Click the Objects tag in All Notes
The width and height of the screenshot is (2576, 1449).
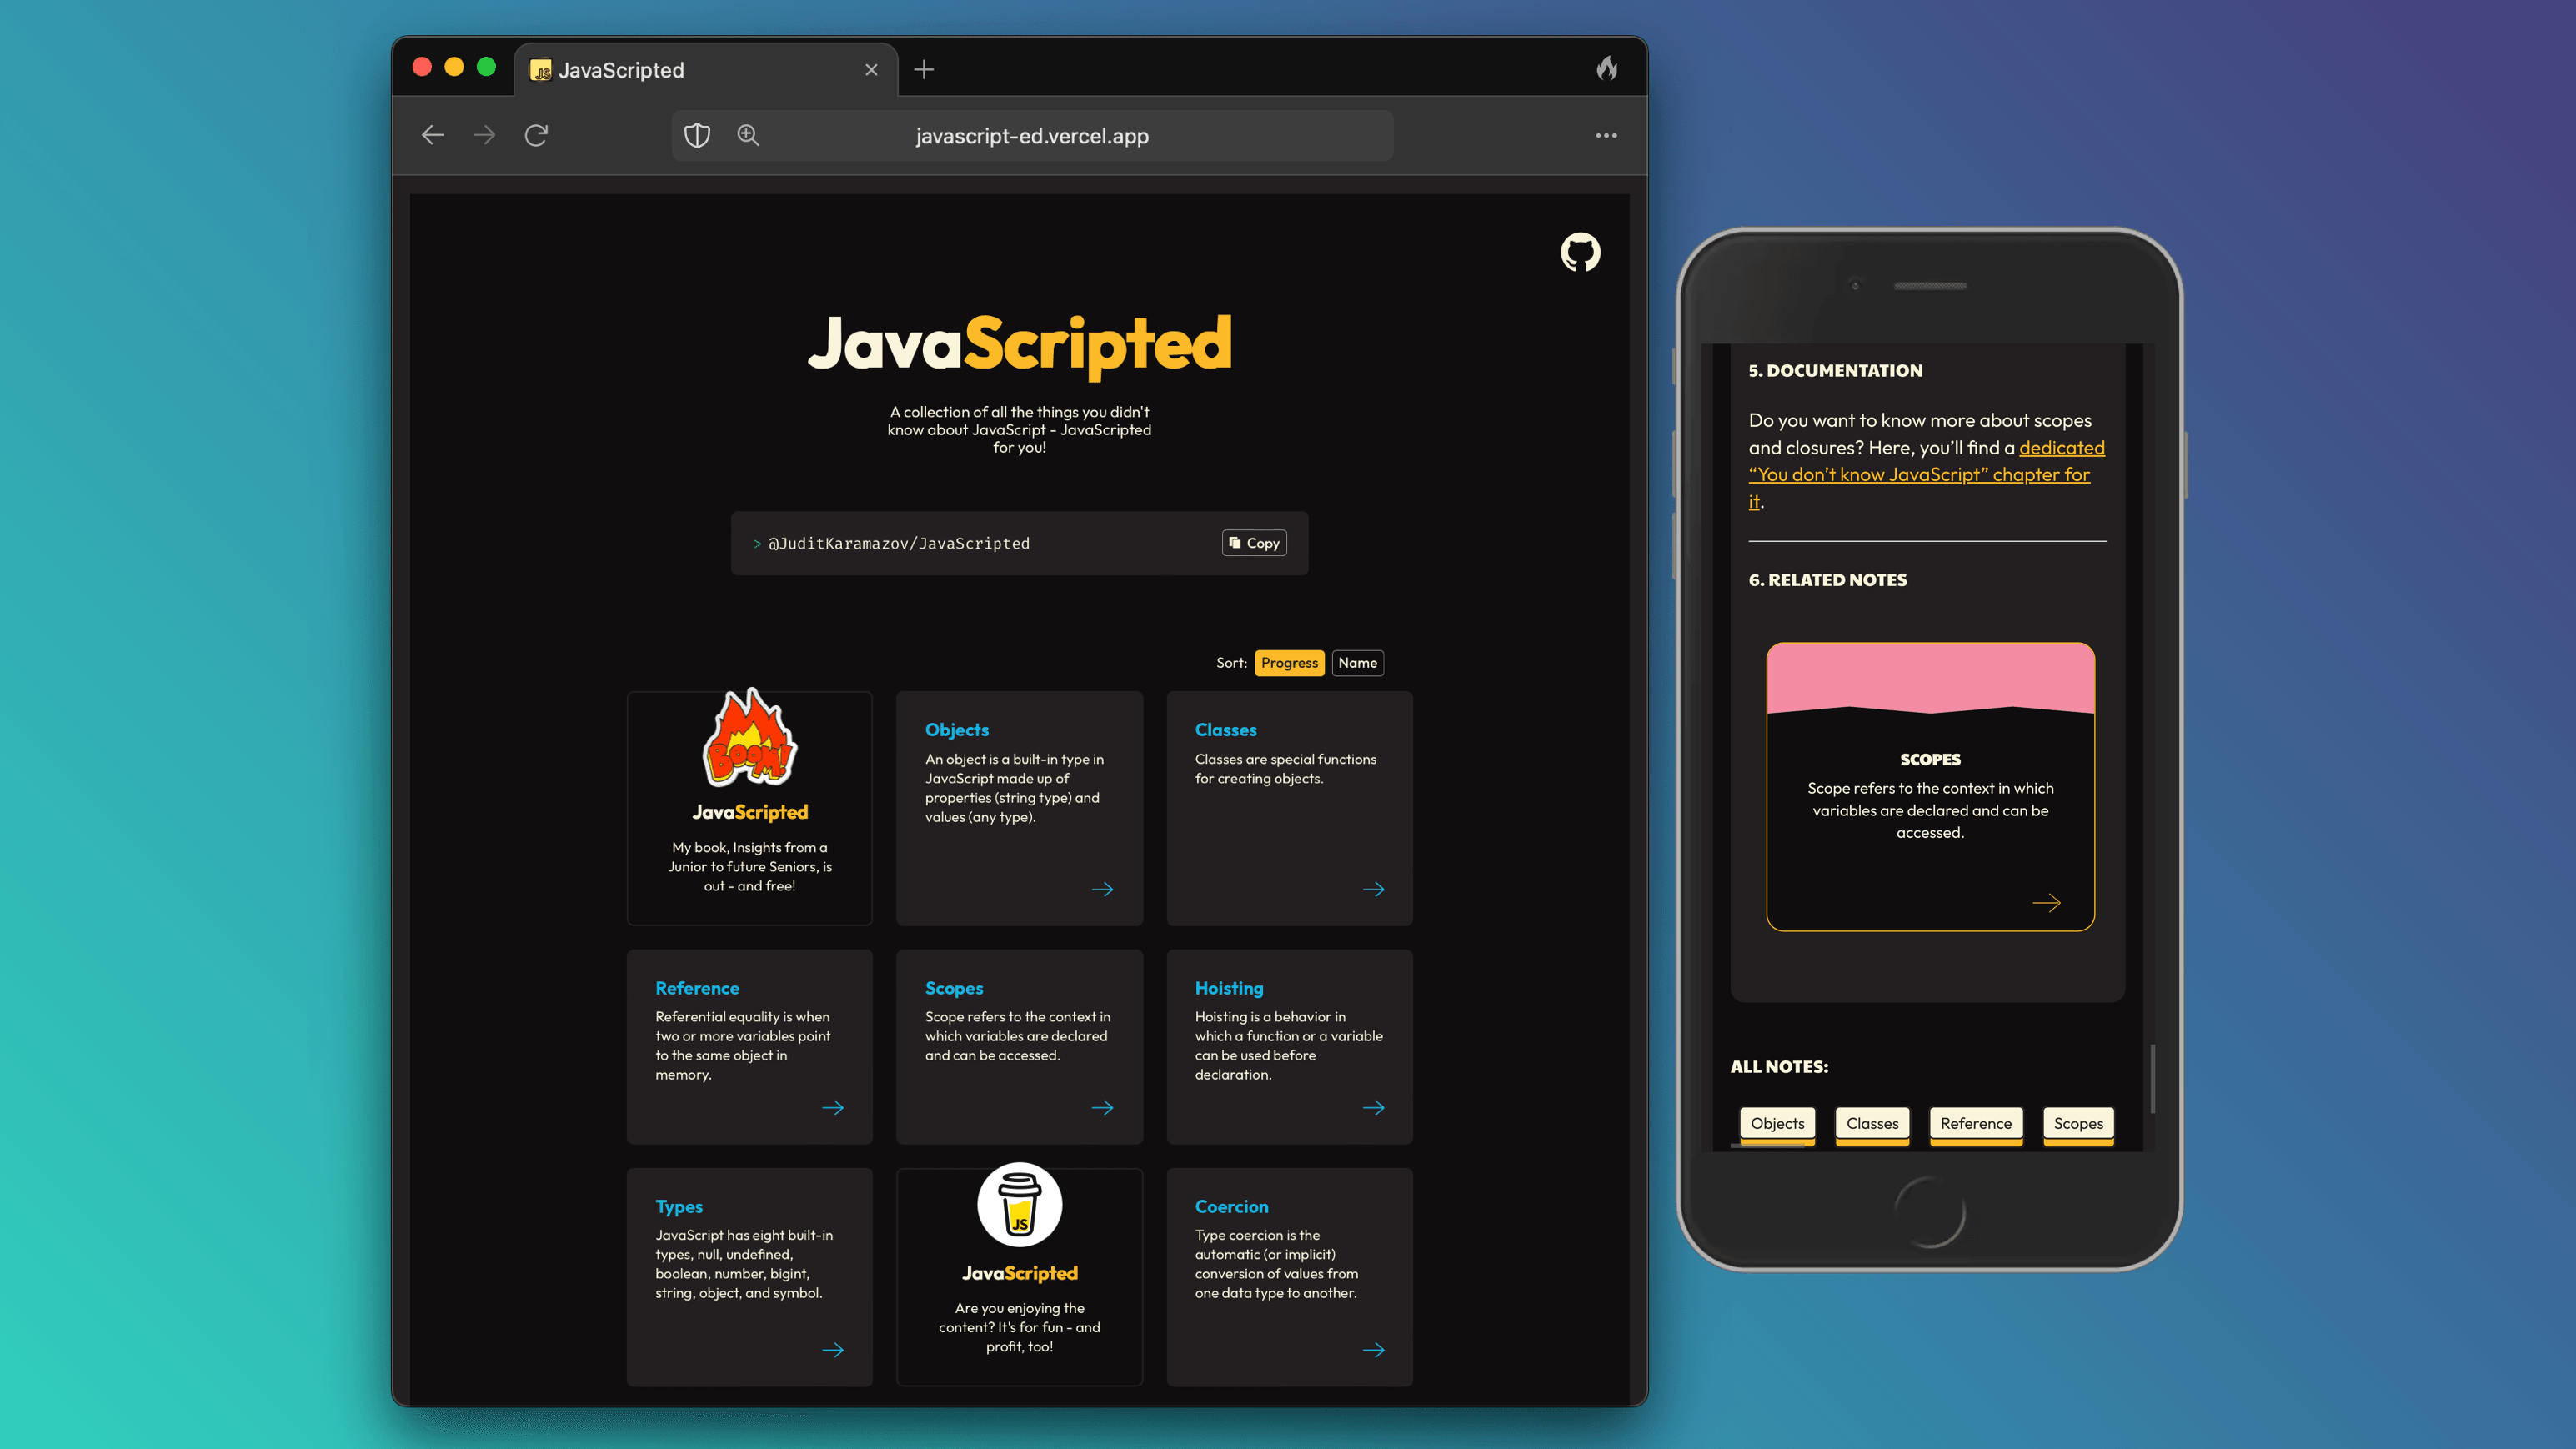[1777, 1121]
